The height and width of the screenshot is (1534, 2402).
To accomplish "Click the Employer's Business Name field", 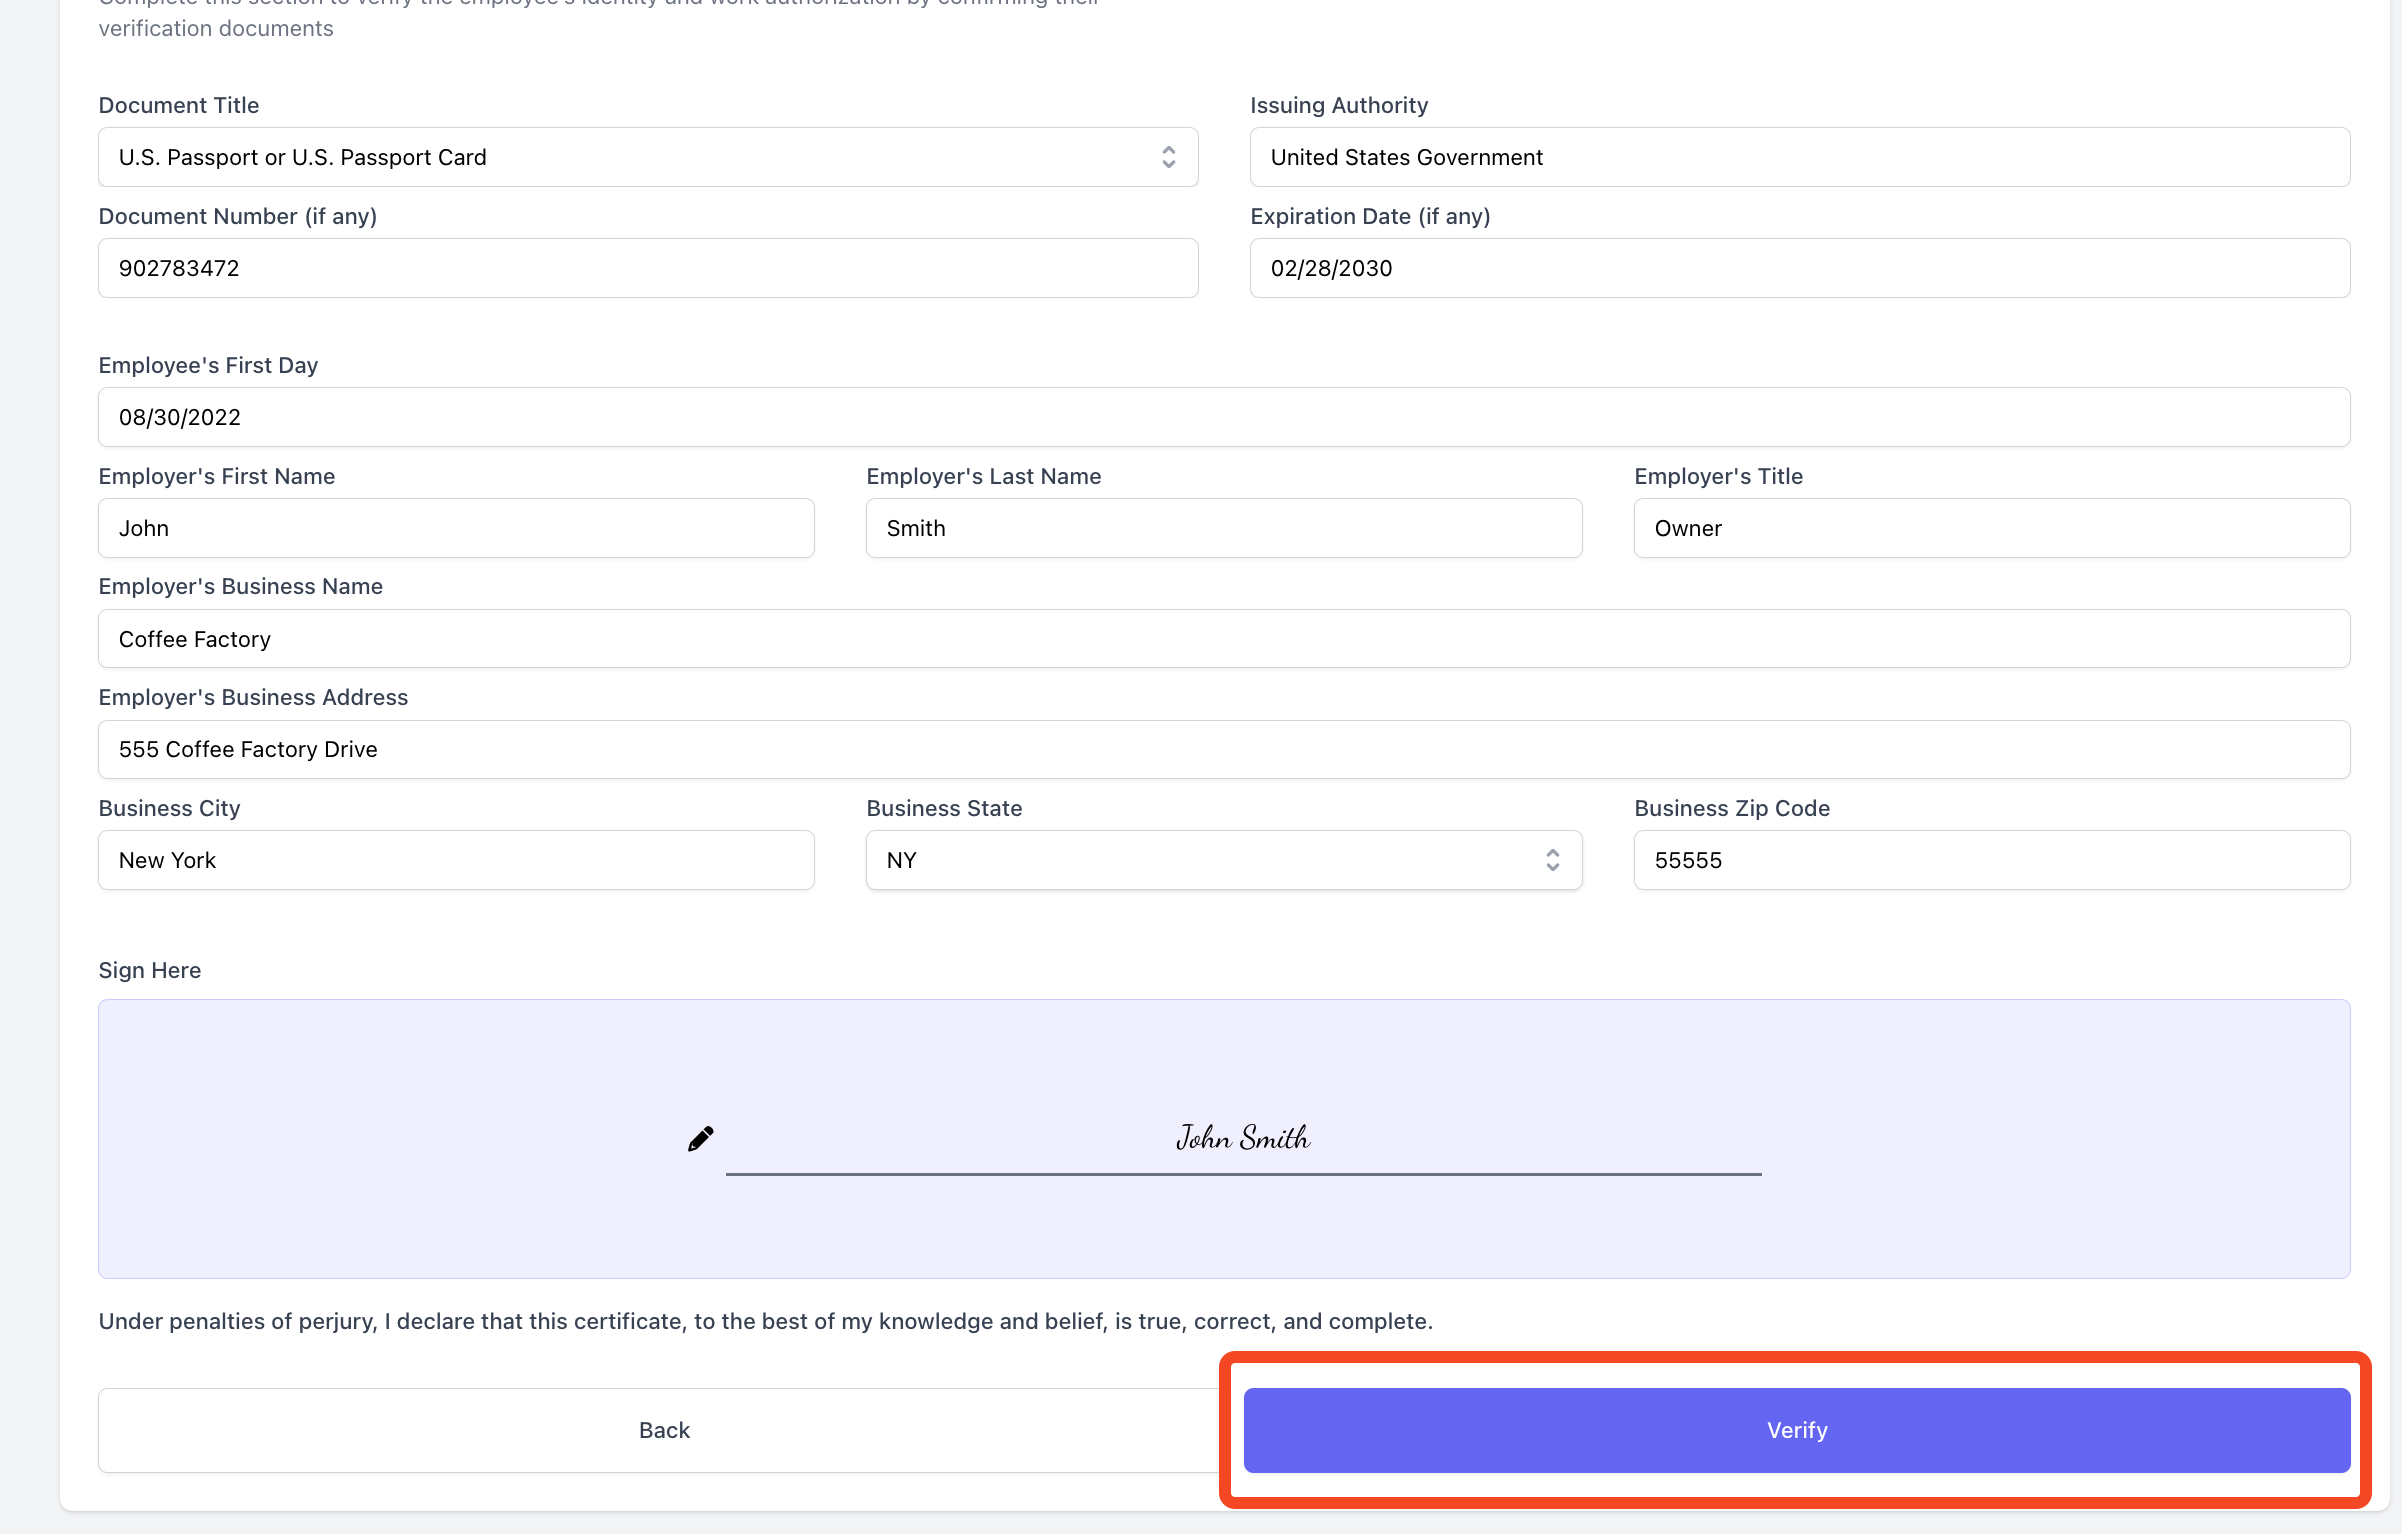I will 1224,639.
